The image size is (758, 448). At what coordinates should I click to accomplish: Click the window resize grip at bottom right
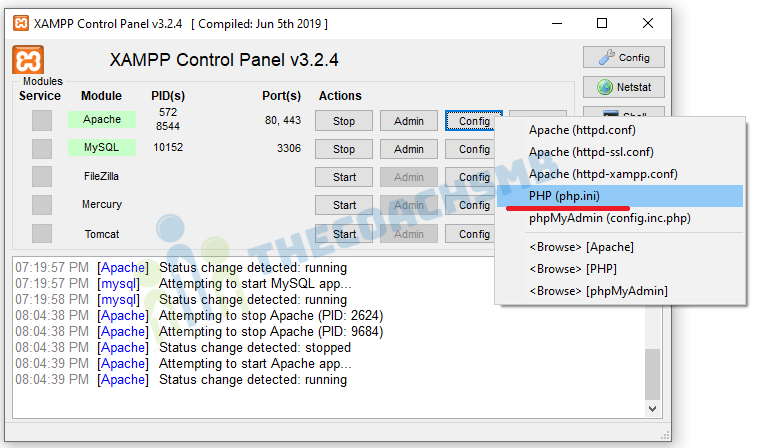pyautogui.click(x=665, y=435)
